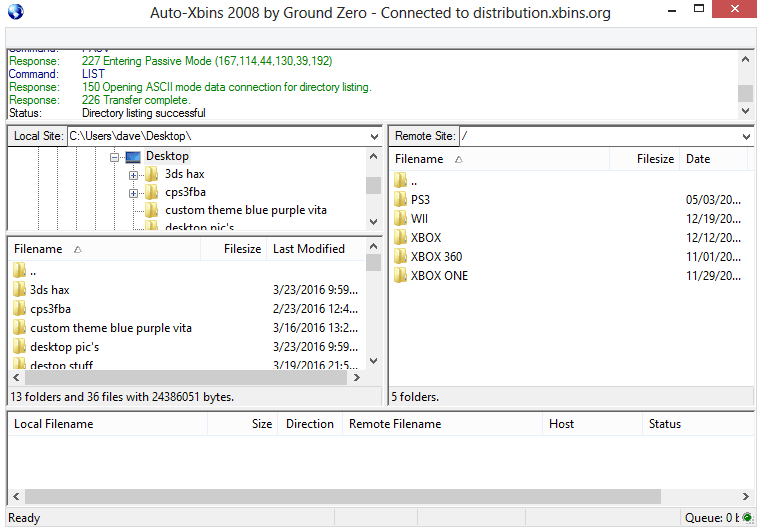This screenshot has height=531, width=762.
Task: Click the queue pane scroll left arrow
Action: tap(17, 496)
